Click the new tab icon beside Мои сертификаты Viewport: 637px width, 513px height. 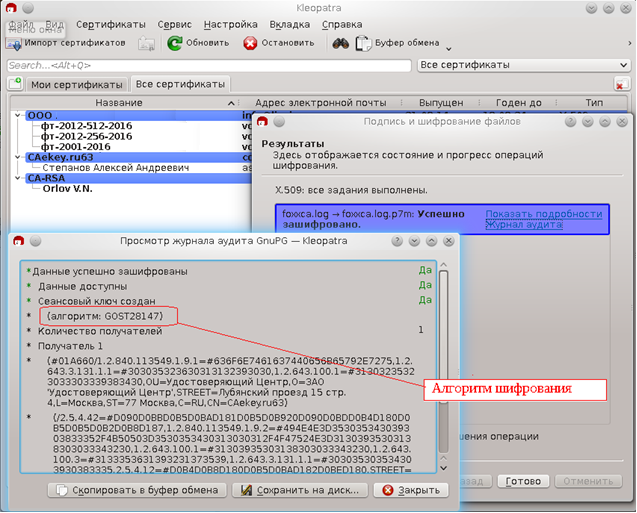tap(15, 83)
